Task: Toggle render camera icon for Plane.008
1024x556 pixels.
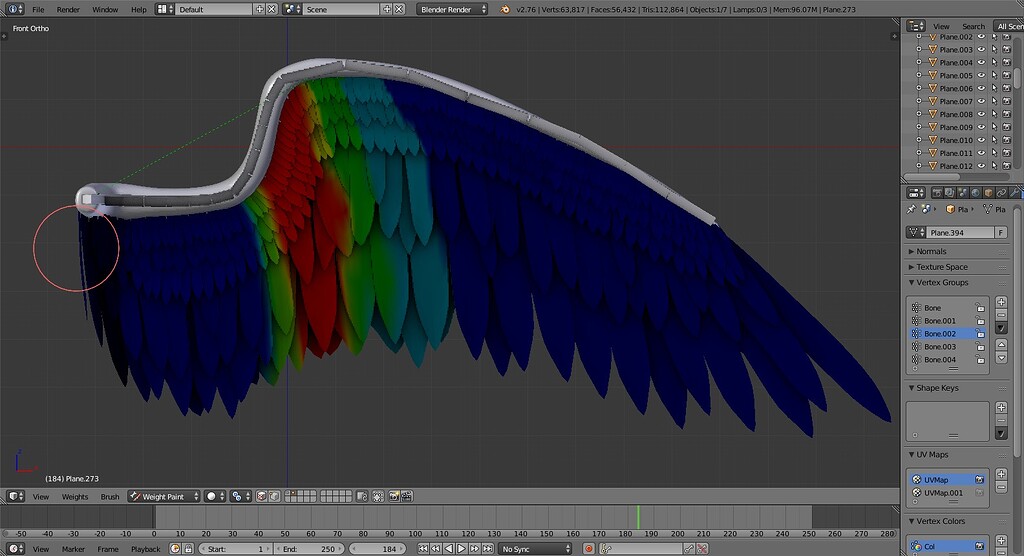Action: (1006, 114)
